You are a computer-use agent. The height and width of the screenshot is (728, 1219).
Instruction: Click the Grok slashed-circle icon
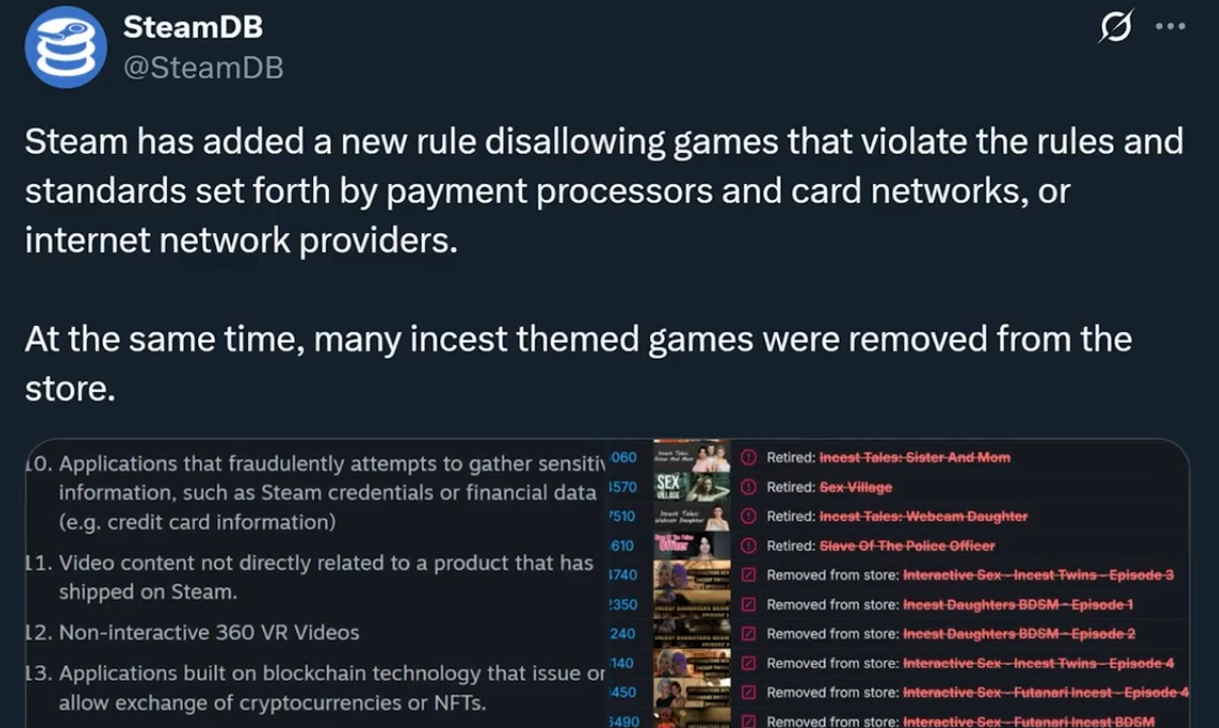coord(1115,28)
